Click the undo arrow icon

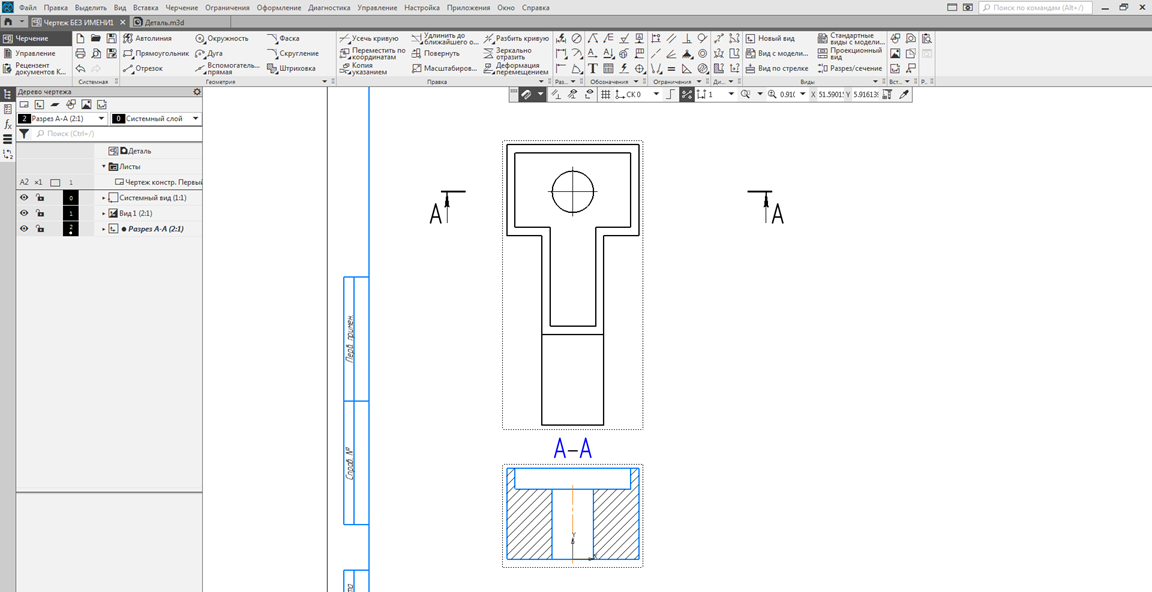pyautogui.click(x=81, y=68)
